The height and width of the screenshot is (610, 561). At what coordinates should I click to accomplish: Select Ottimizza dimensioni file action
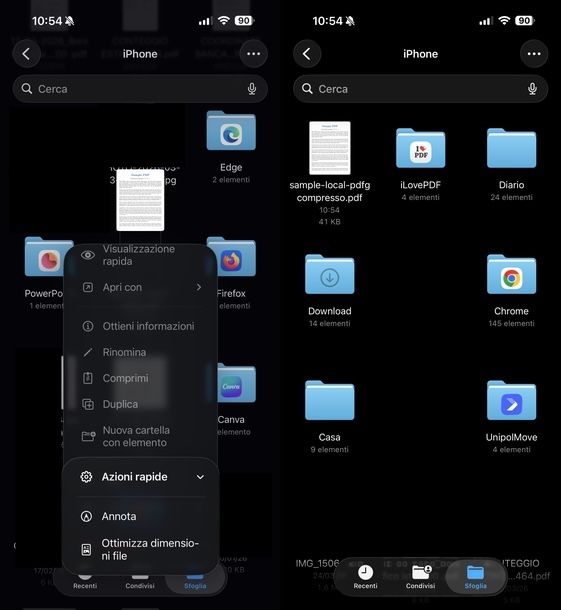140,549
